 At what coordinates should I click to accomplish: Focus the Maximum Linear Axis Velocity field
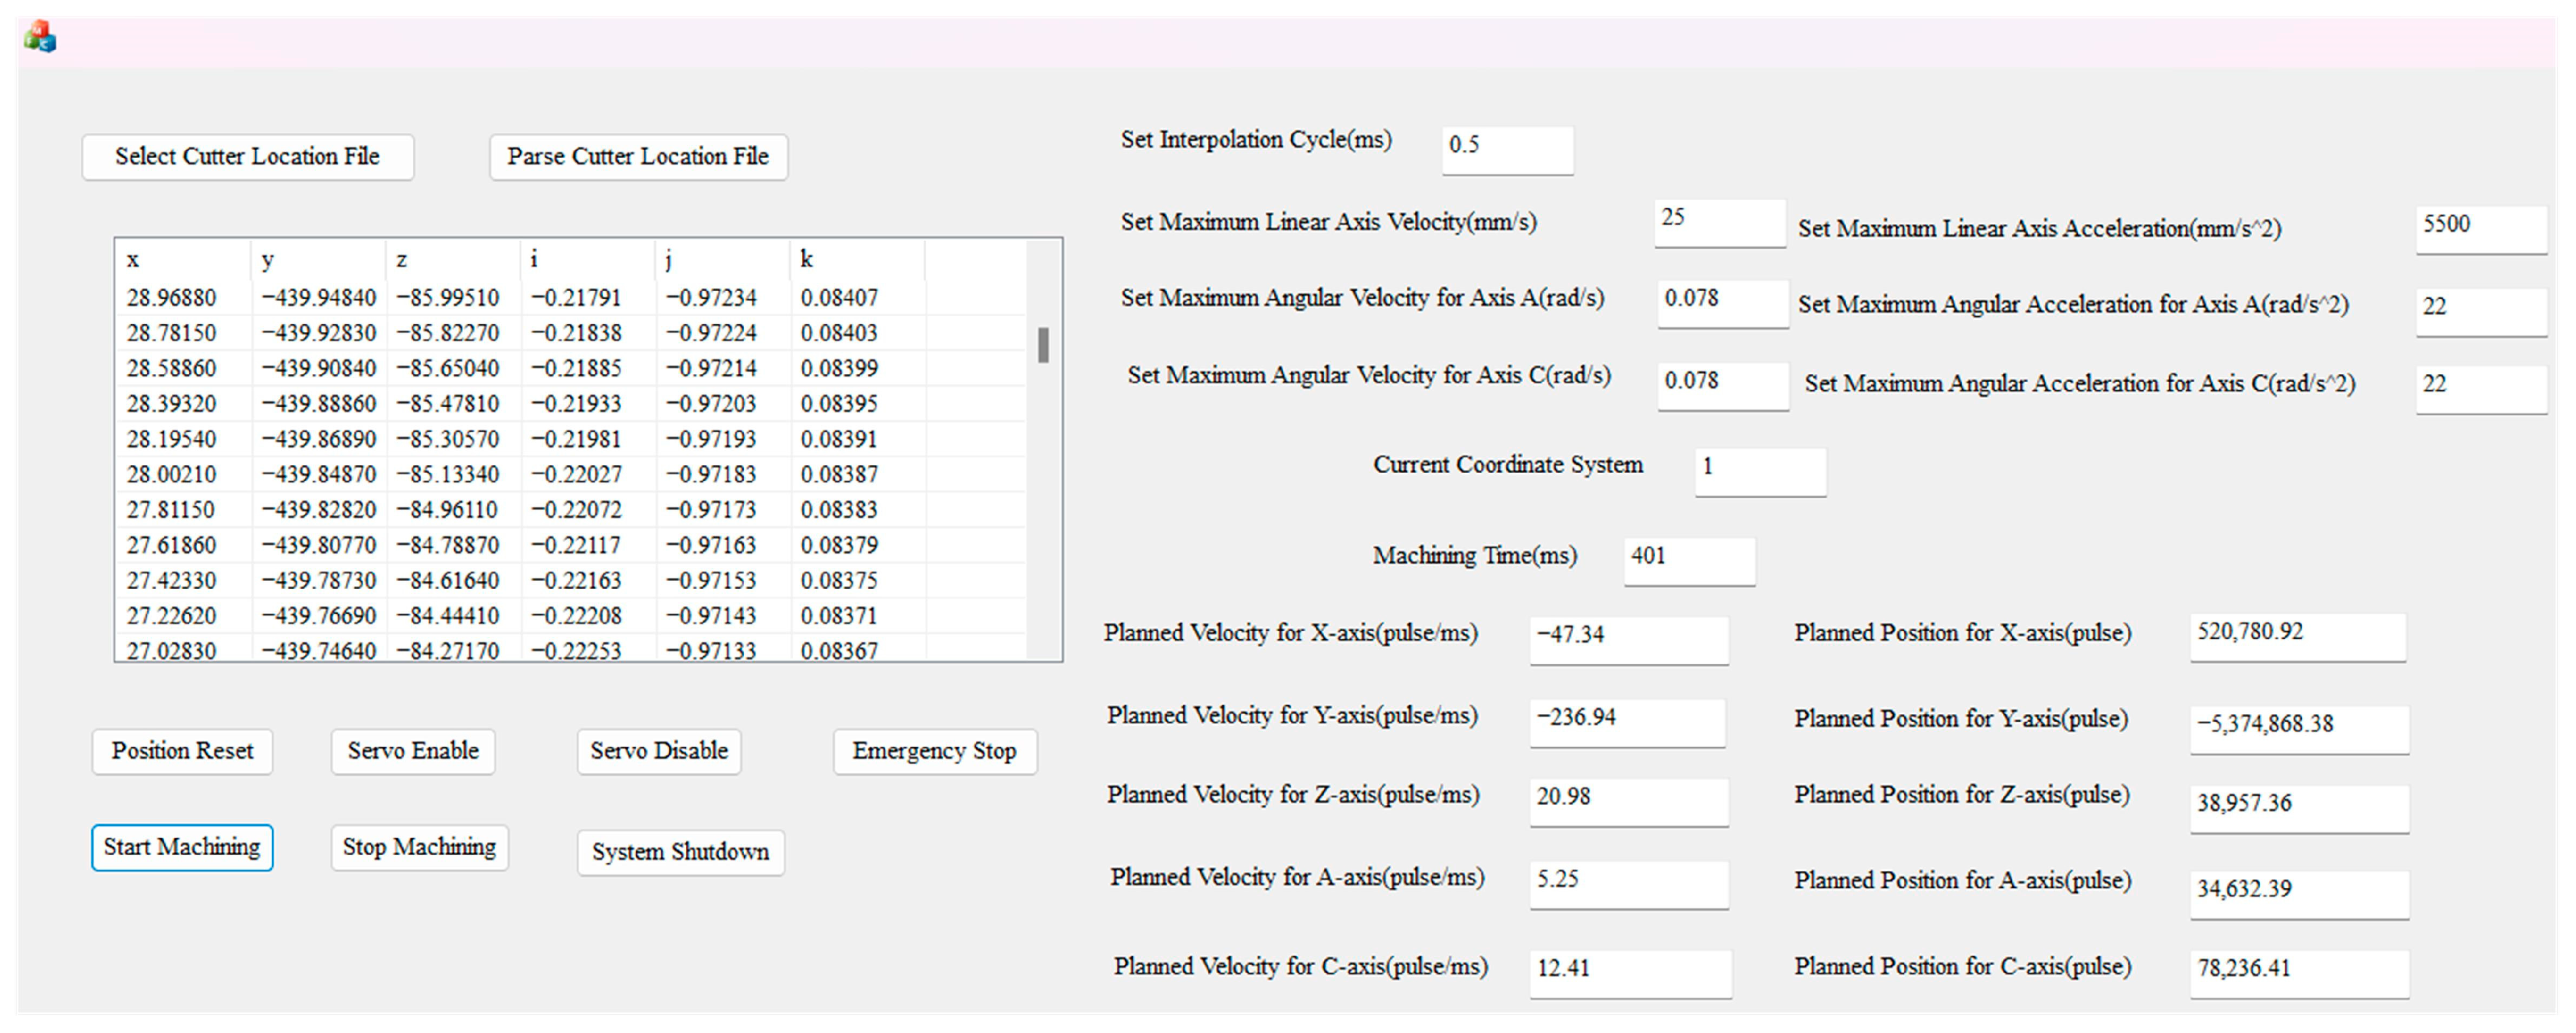point(1720,222)
